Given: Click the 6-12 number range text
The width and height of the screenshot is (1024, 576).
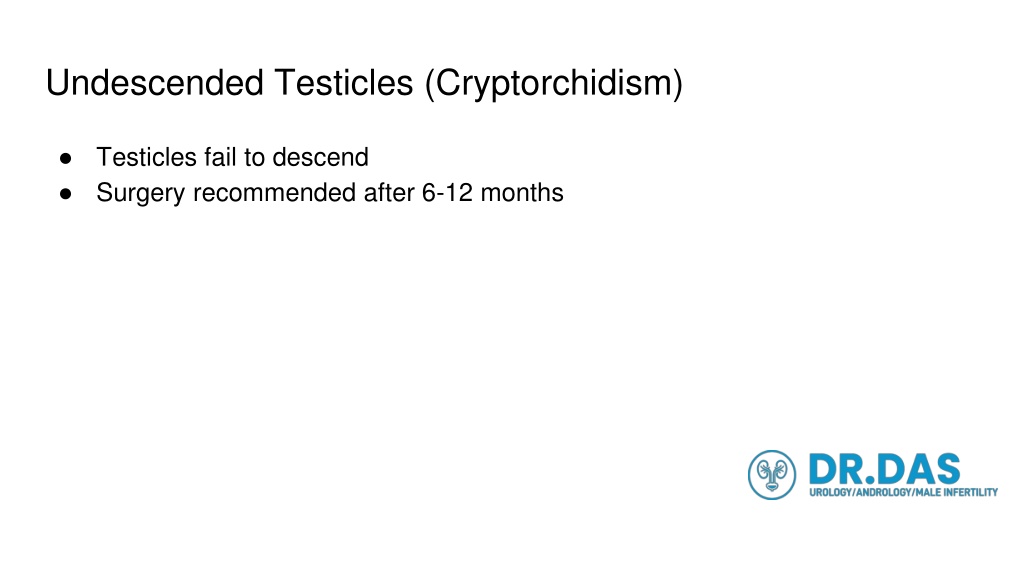Looking at the screenshot, I should (x=447, y=193).
